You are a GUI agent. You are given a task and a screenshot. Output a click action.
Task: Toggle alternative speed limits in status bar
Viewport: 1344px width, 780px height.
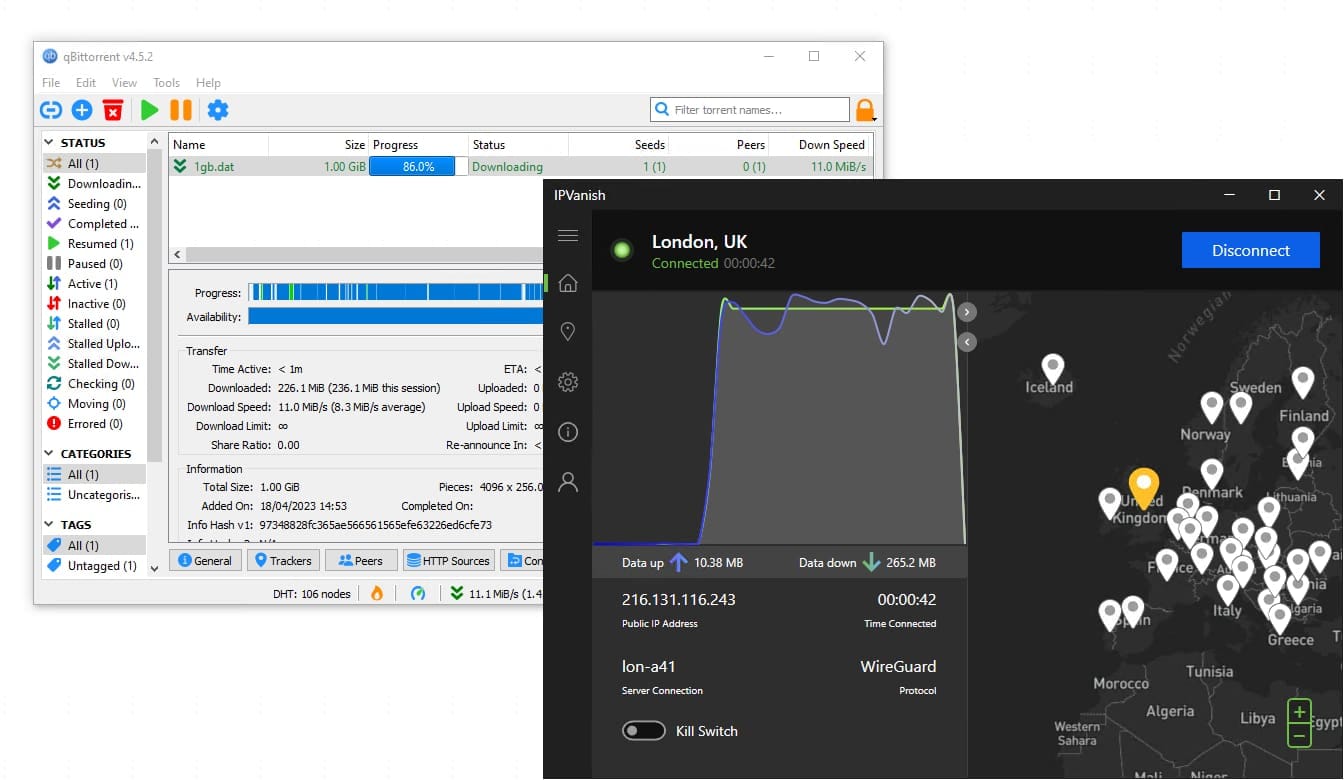(418, 593)
